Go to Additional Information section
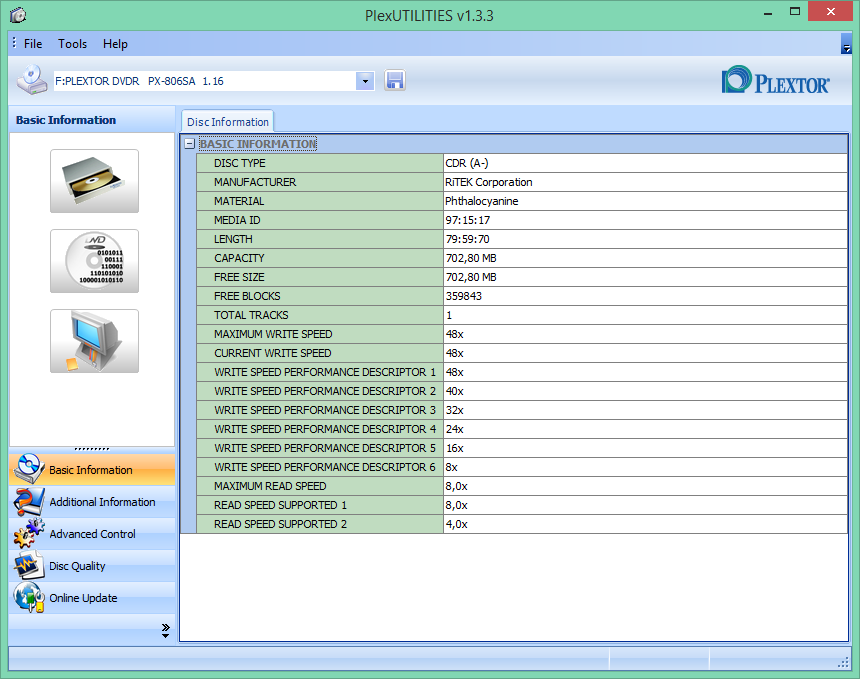The image size is (860, 679). click(x=92, y=502)
